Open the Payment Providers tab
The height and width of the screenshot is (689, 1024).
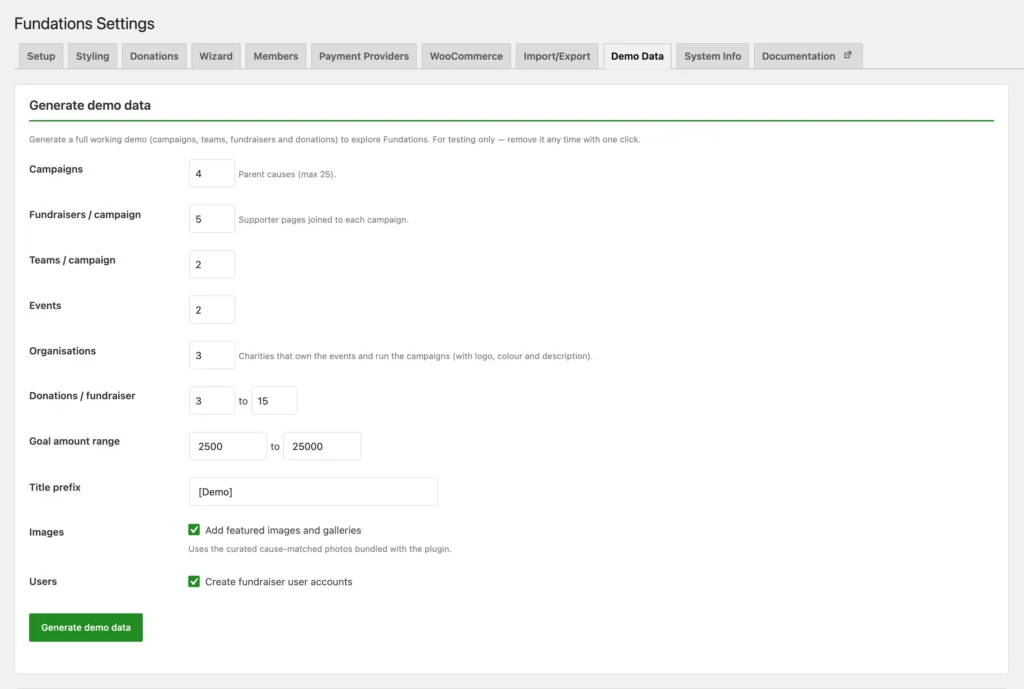tap(364, 56)
